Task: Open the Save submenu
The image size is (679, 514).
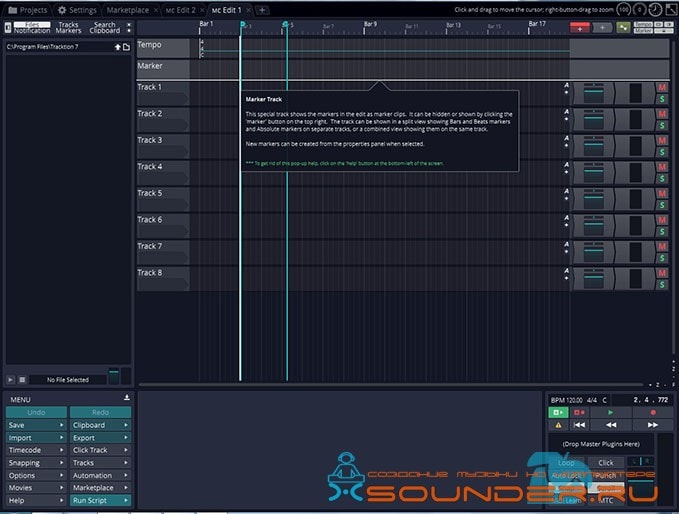Action: 36,425
